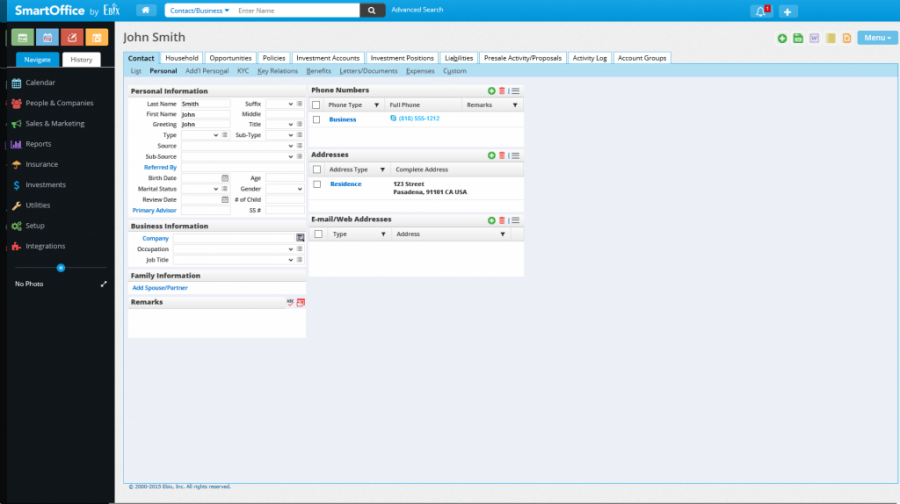Click the Word document icon in header
Viewport: 900px width, 504px height.
coord(814,38)
